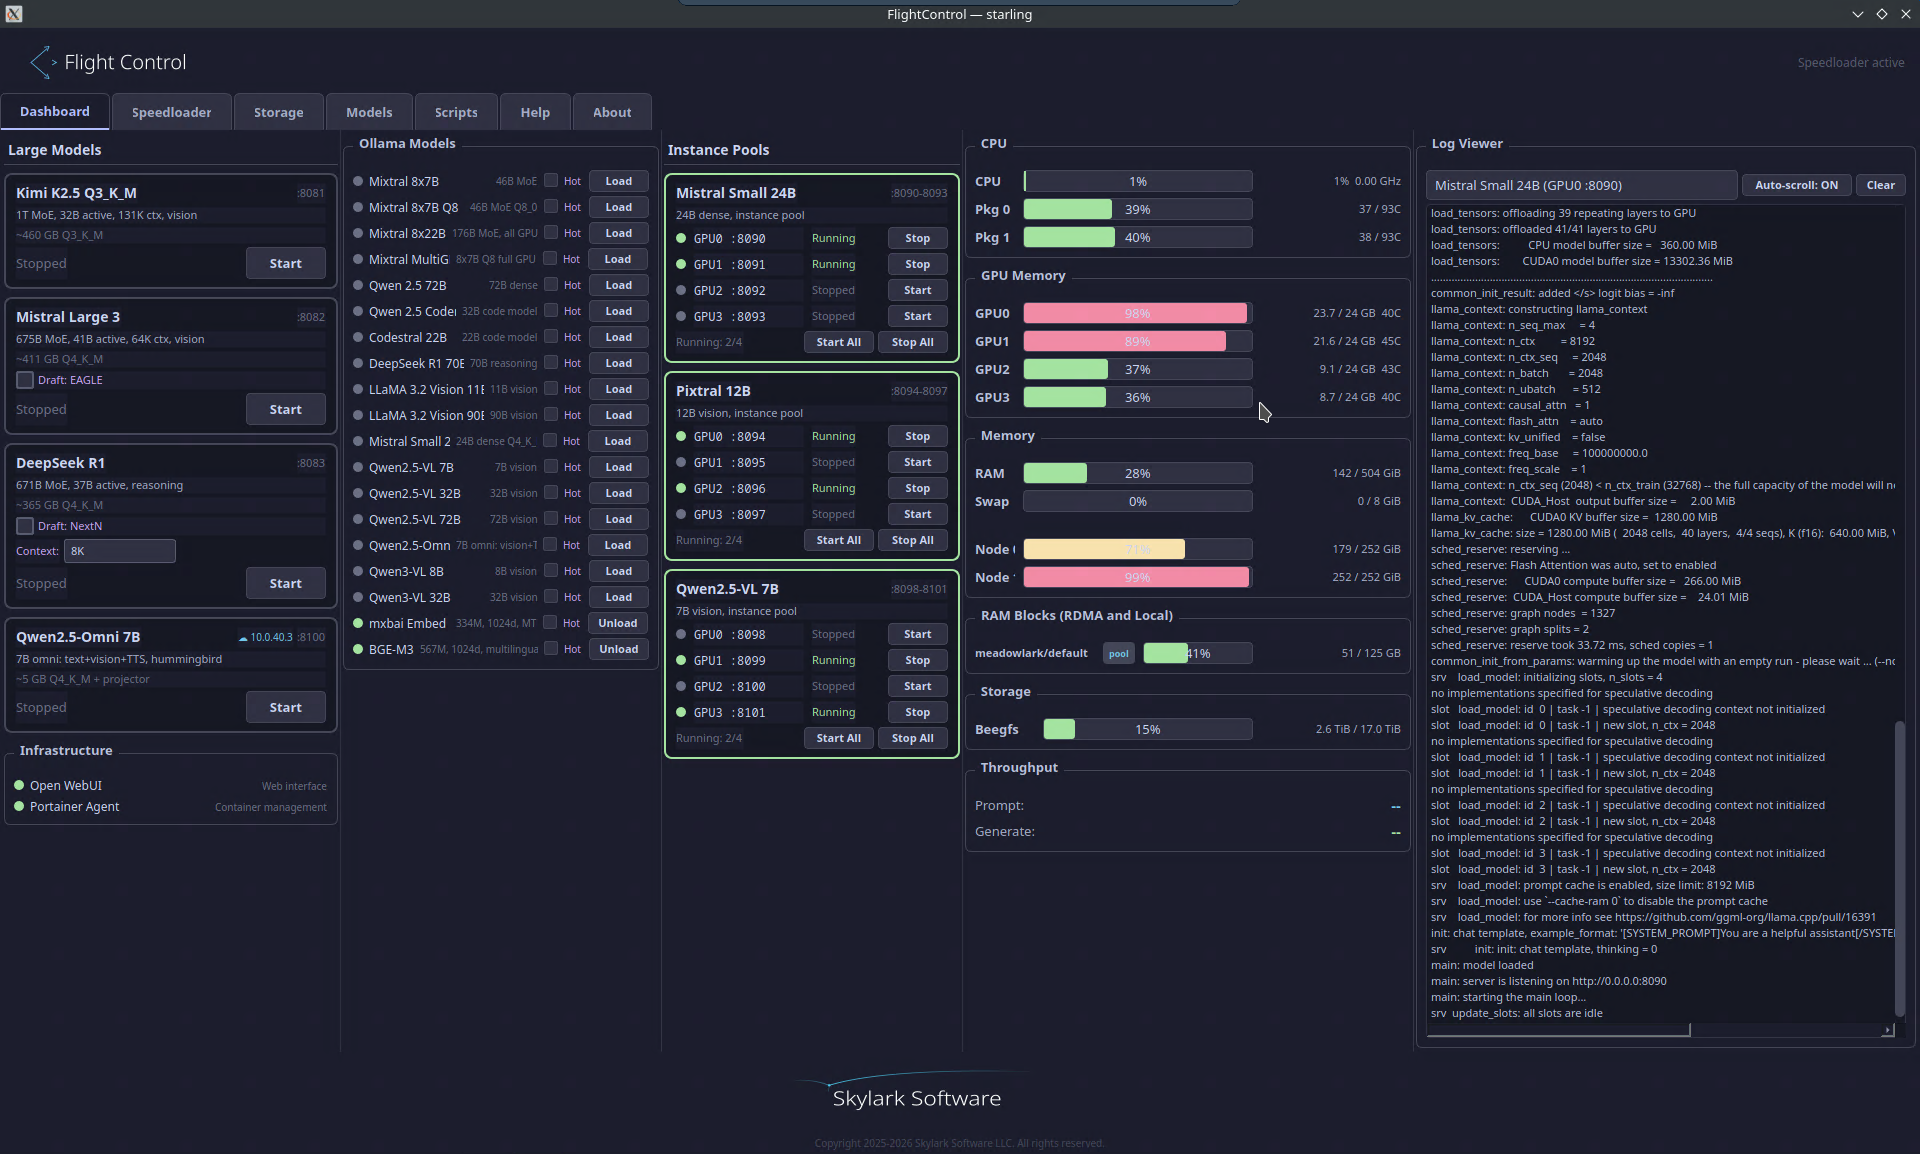Image resolution: width=1920 pixels, height=1154 pixels.
Task: Click the status dot next to mxbai Embed
Action: click(x=359, y=623)
